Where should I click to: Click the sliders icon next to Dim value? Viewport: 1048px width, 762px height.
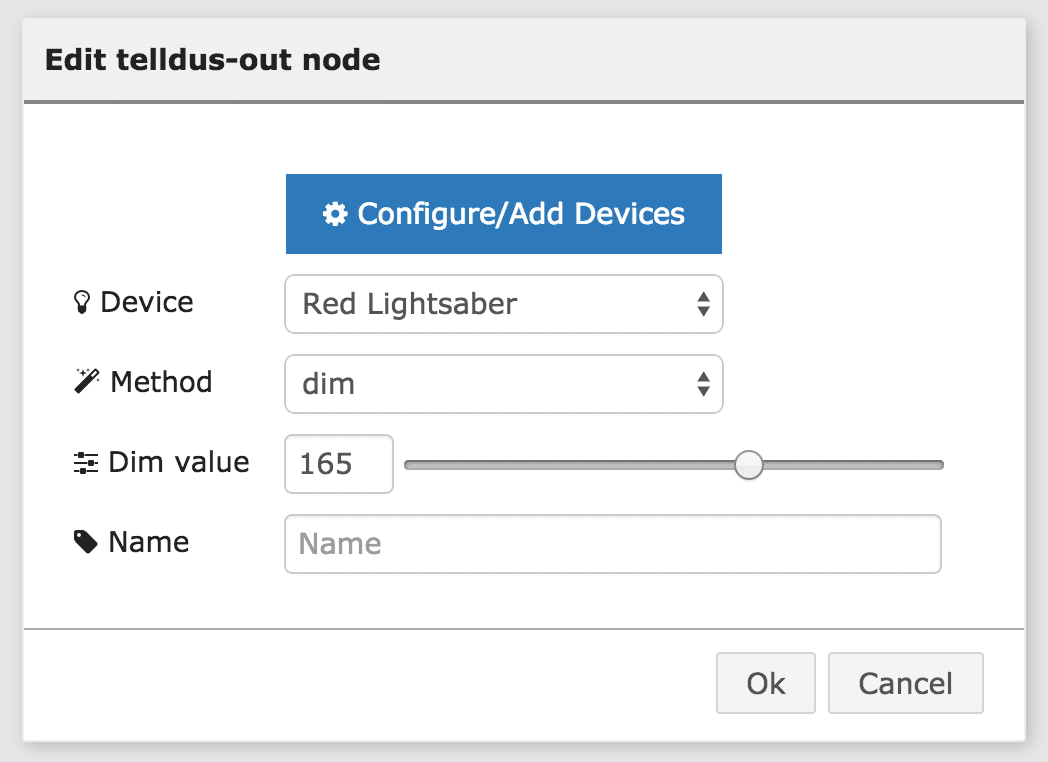[87, 462]
